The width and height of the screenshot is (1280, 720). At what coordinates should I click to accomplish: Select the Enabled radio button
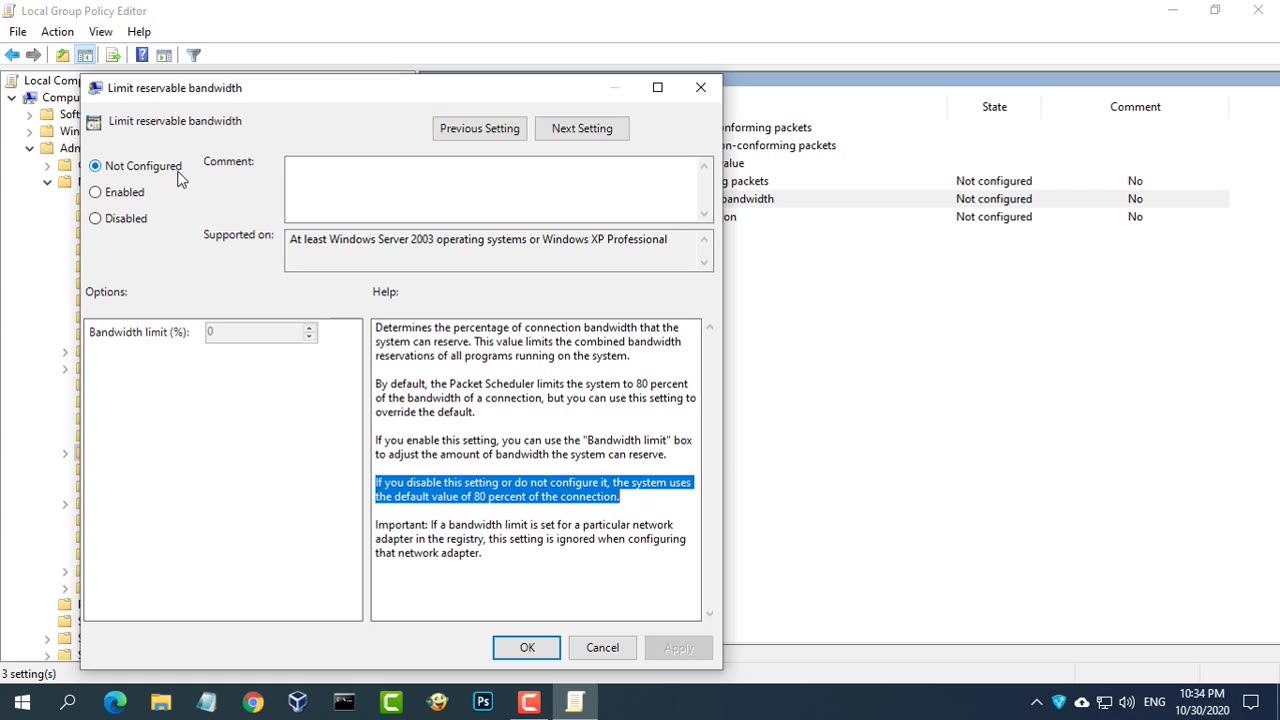pos(95,192)
